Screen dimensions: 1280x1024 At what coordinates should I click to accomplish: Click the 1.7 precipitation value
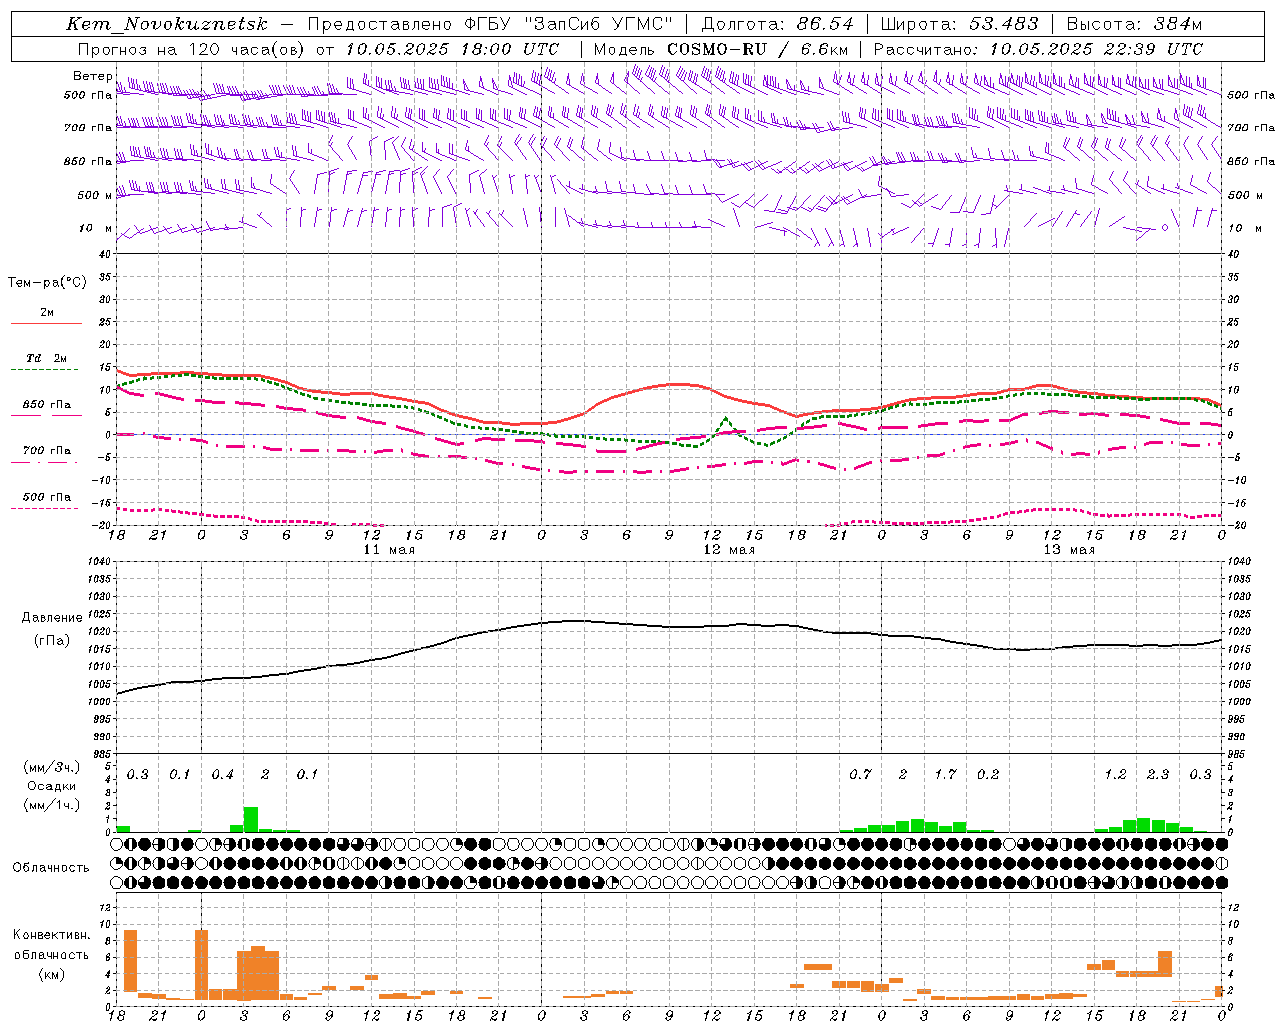click(x=945, y=775)
